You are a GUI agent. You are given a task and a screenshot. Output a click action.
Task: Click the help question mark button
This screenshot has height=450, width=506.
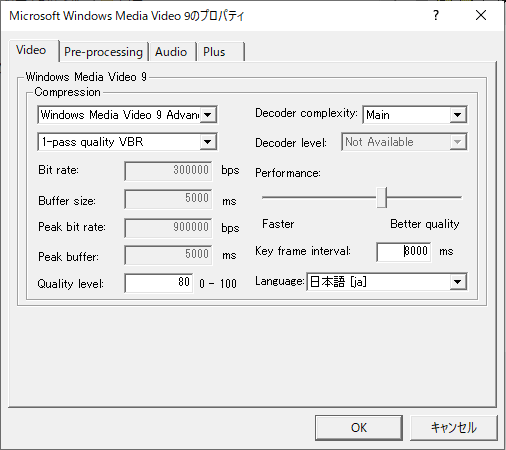(436, 15)
